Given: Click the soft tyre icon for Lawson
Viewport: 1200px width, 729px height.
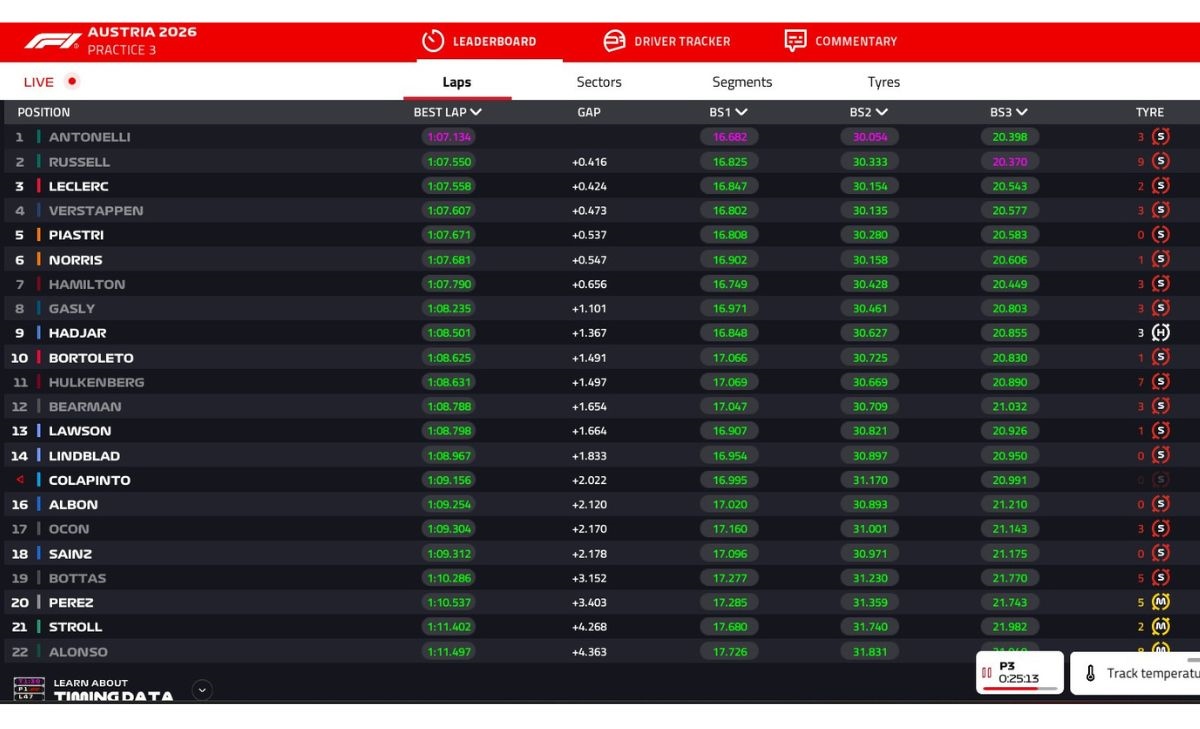Looking at the screenshot, I should [1160, 431].
